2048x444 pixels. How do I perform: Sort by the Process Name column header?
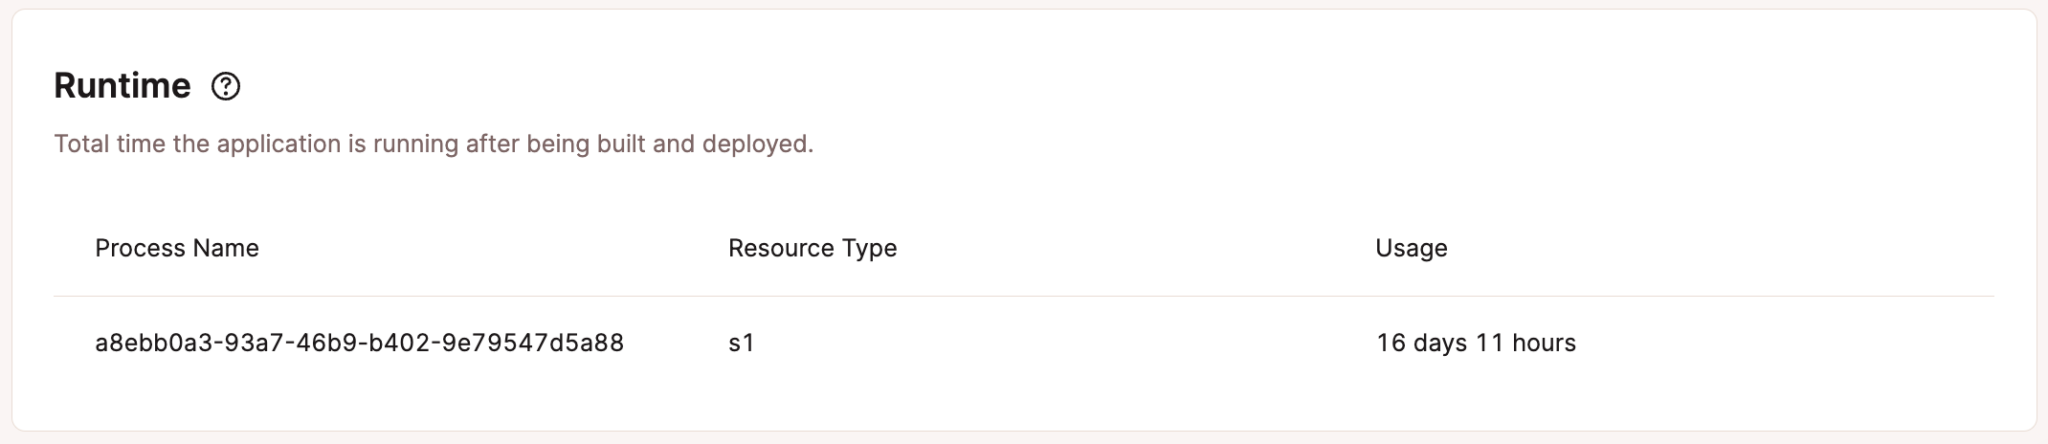177,248
